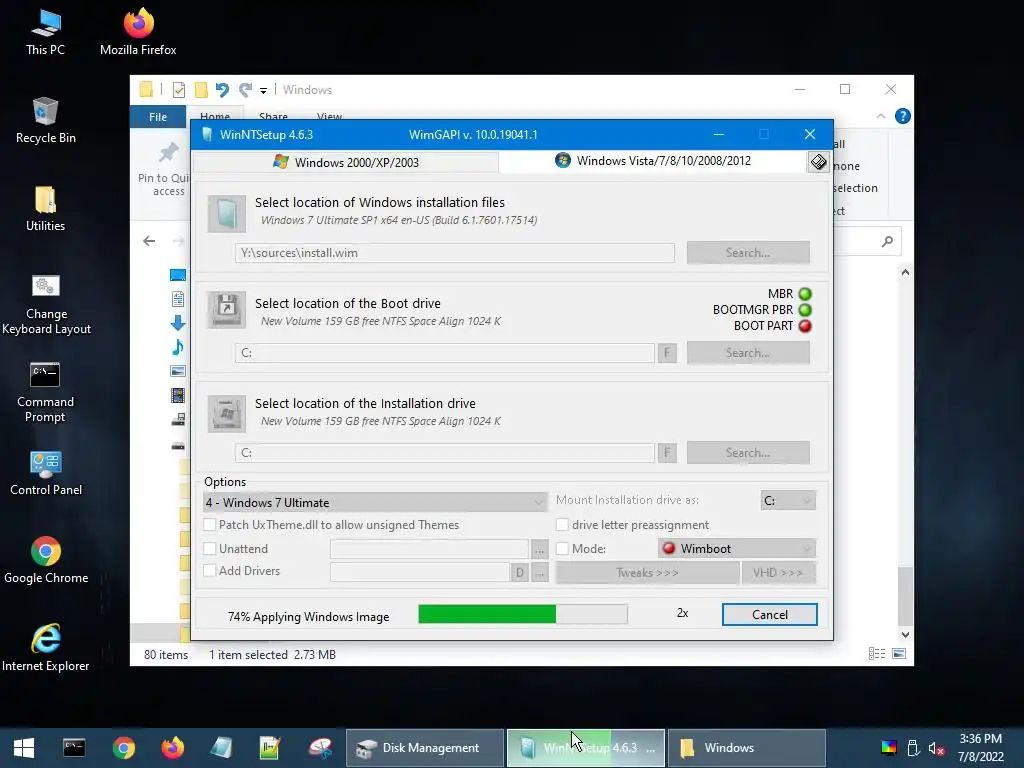
Task: Click the Help icon in Explorer window
Action: pos(903,116)
